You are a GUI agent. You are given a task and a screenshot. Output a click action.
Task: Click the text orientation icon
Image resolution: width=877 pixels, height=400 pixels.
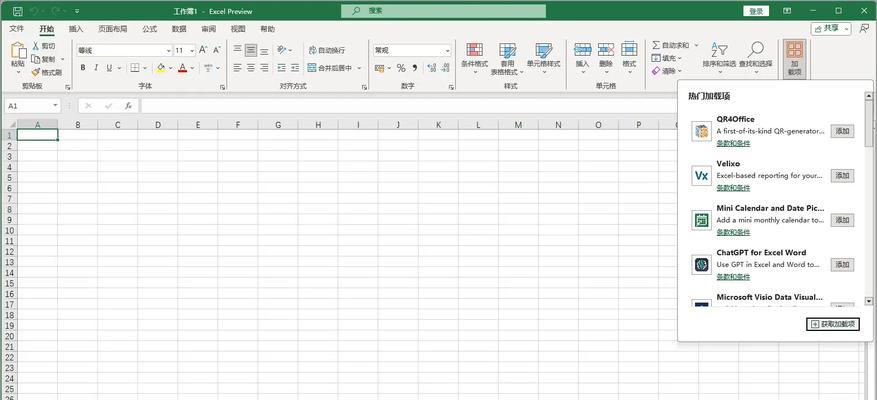pyautogui.click(x=282, y=50)
